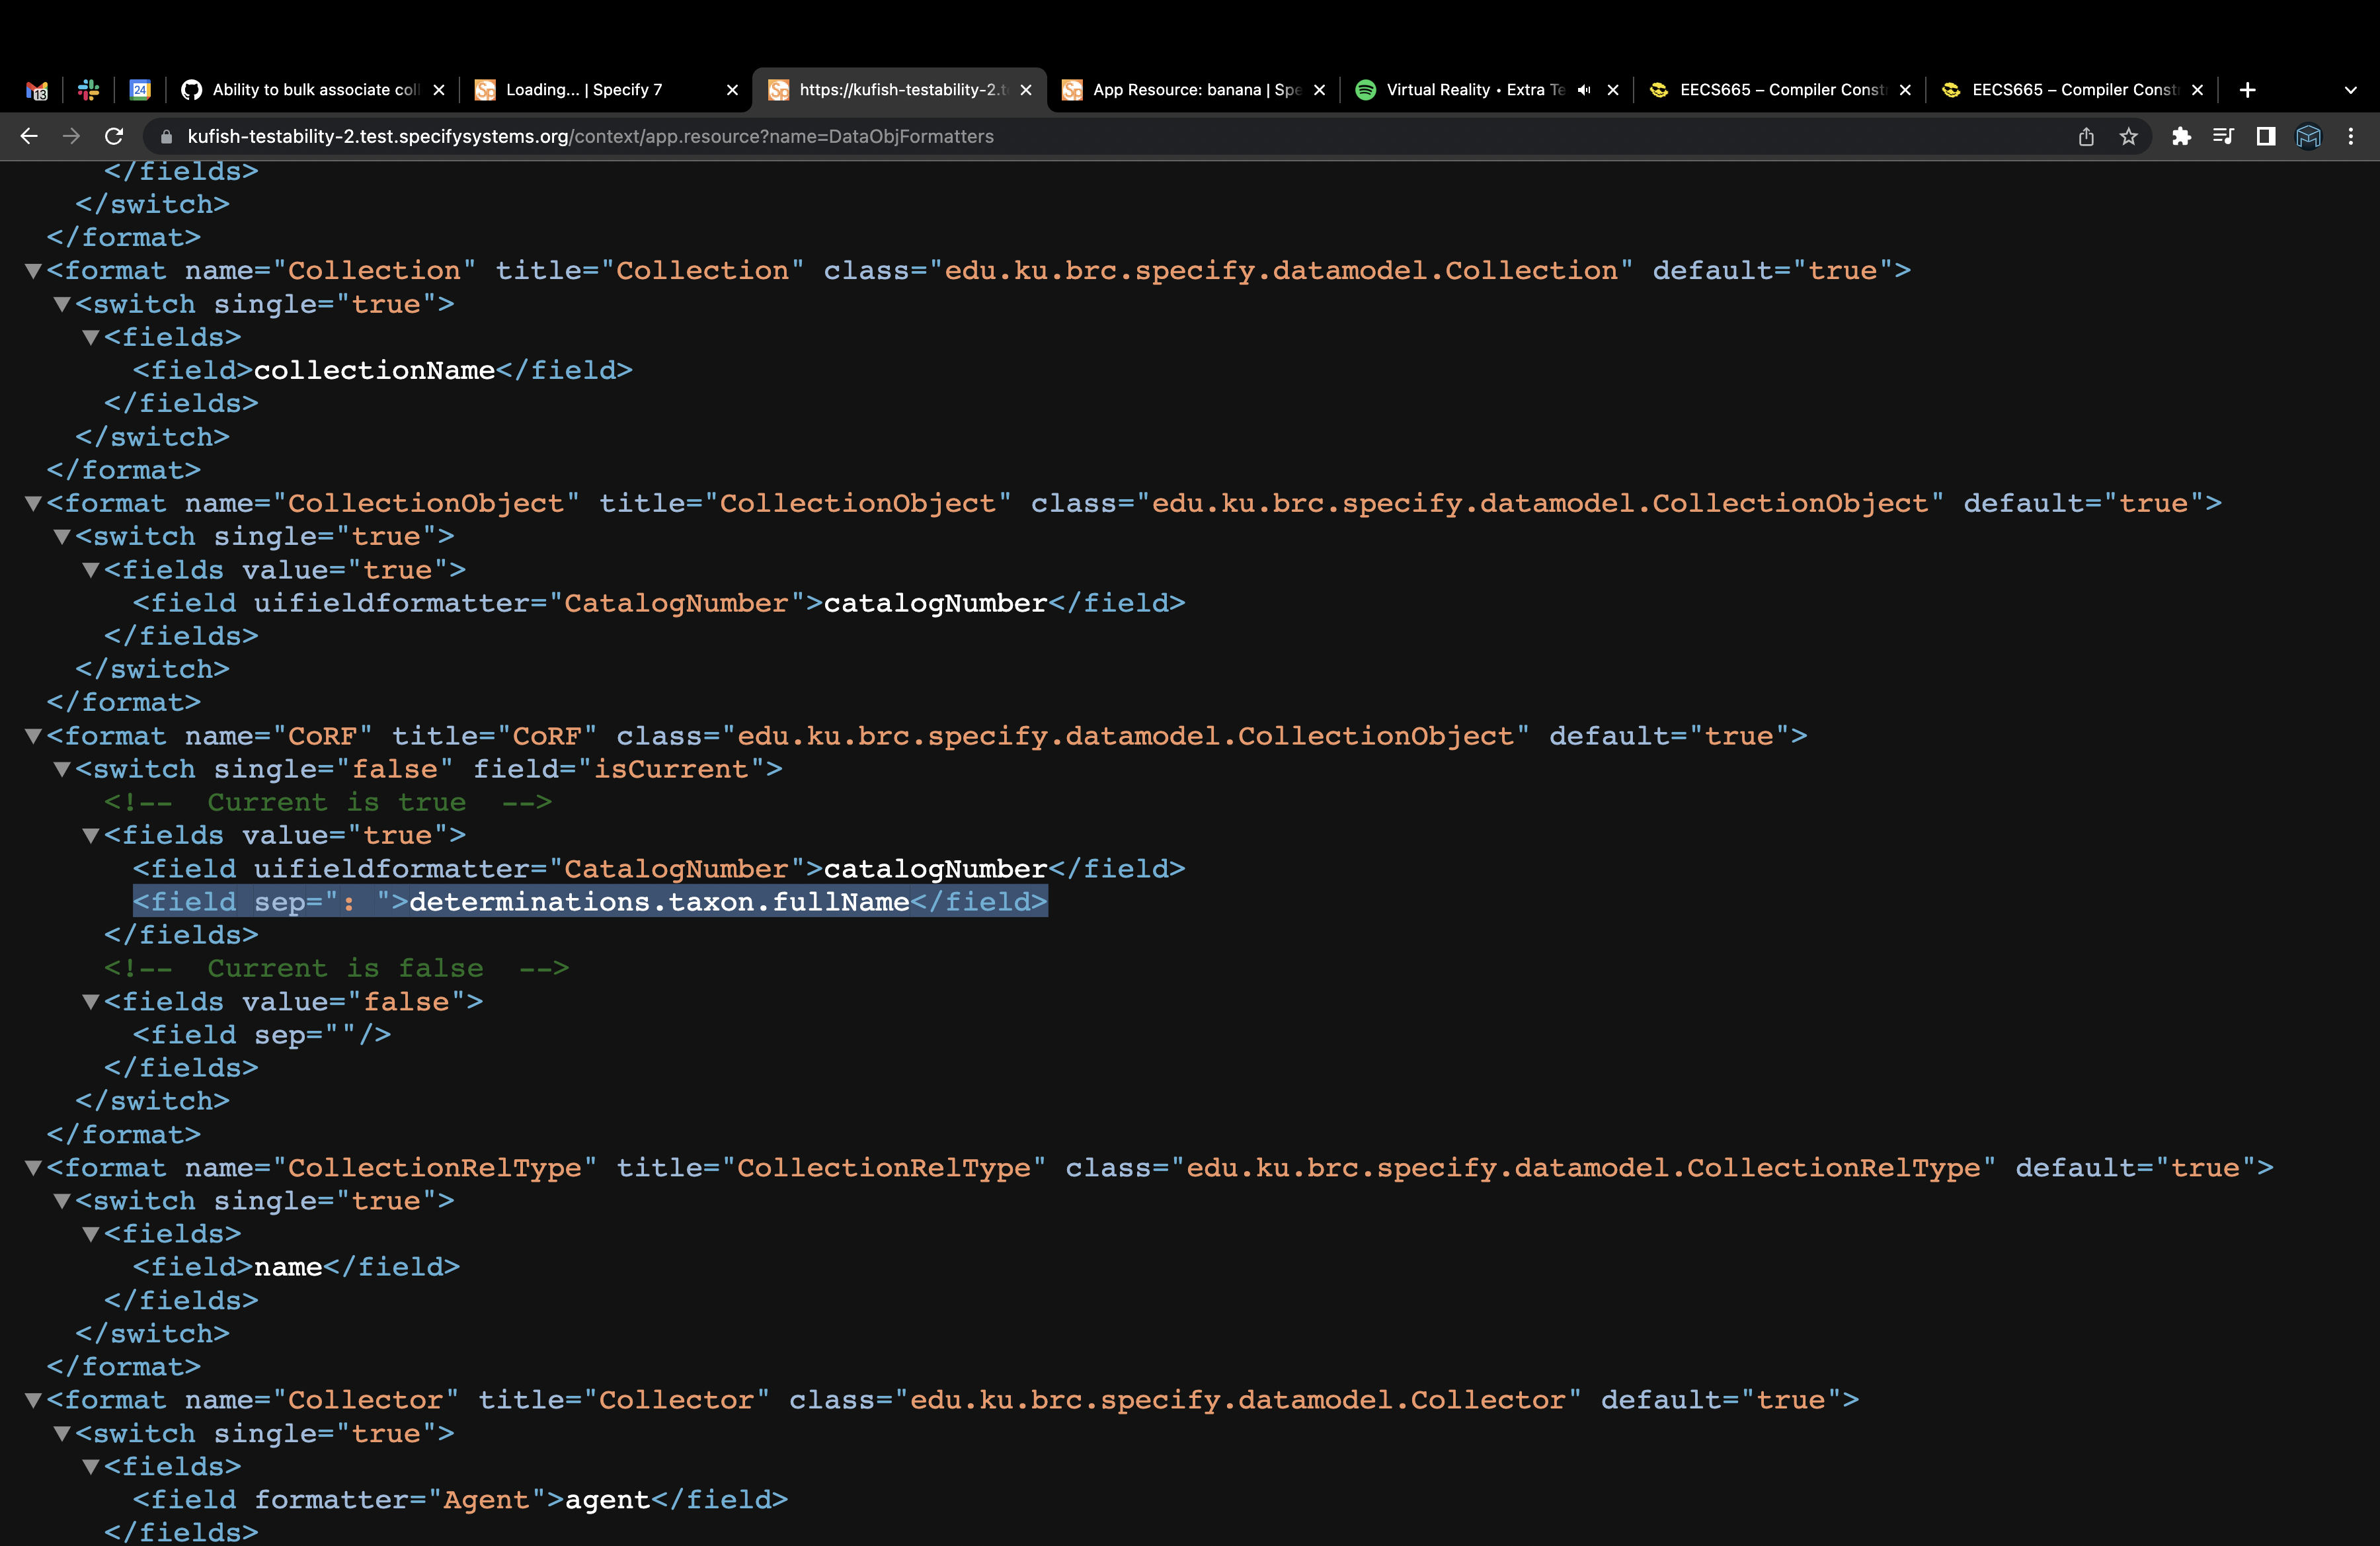Click the browser back button
This screenshot has width=2380, height=1546.
tap(28, 137)
